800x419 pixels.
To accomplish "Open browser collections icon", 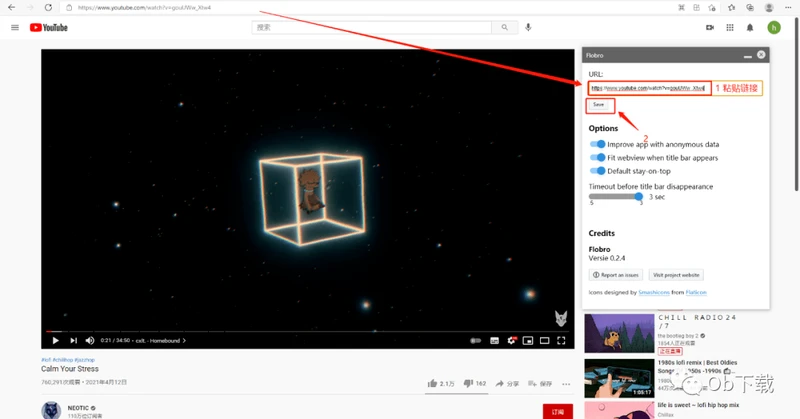I will 749,8.
